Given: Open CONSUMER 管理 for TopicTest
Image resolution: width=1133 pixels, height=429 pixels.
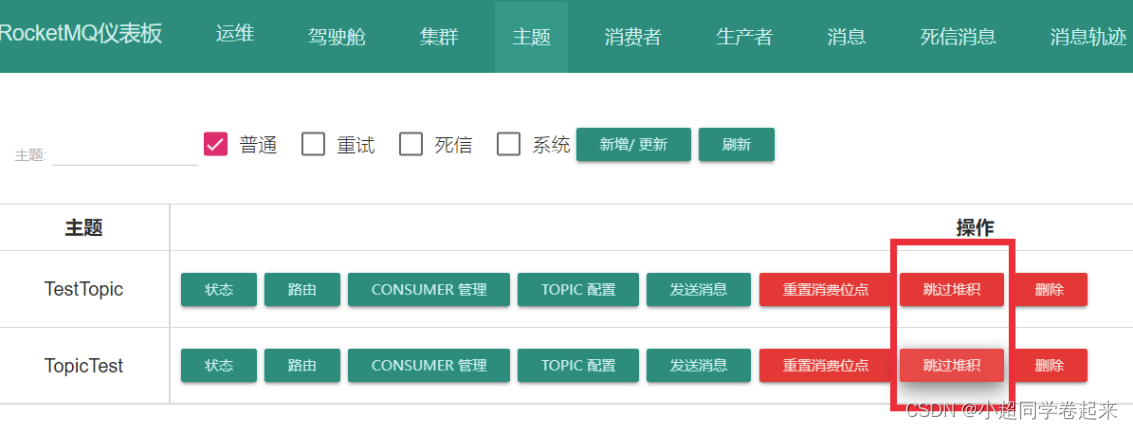Looking at the screenshot, I should [429, 365].
